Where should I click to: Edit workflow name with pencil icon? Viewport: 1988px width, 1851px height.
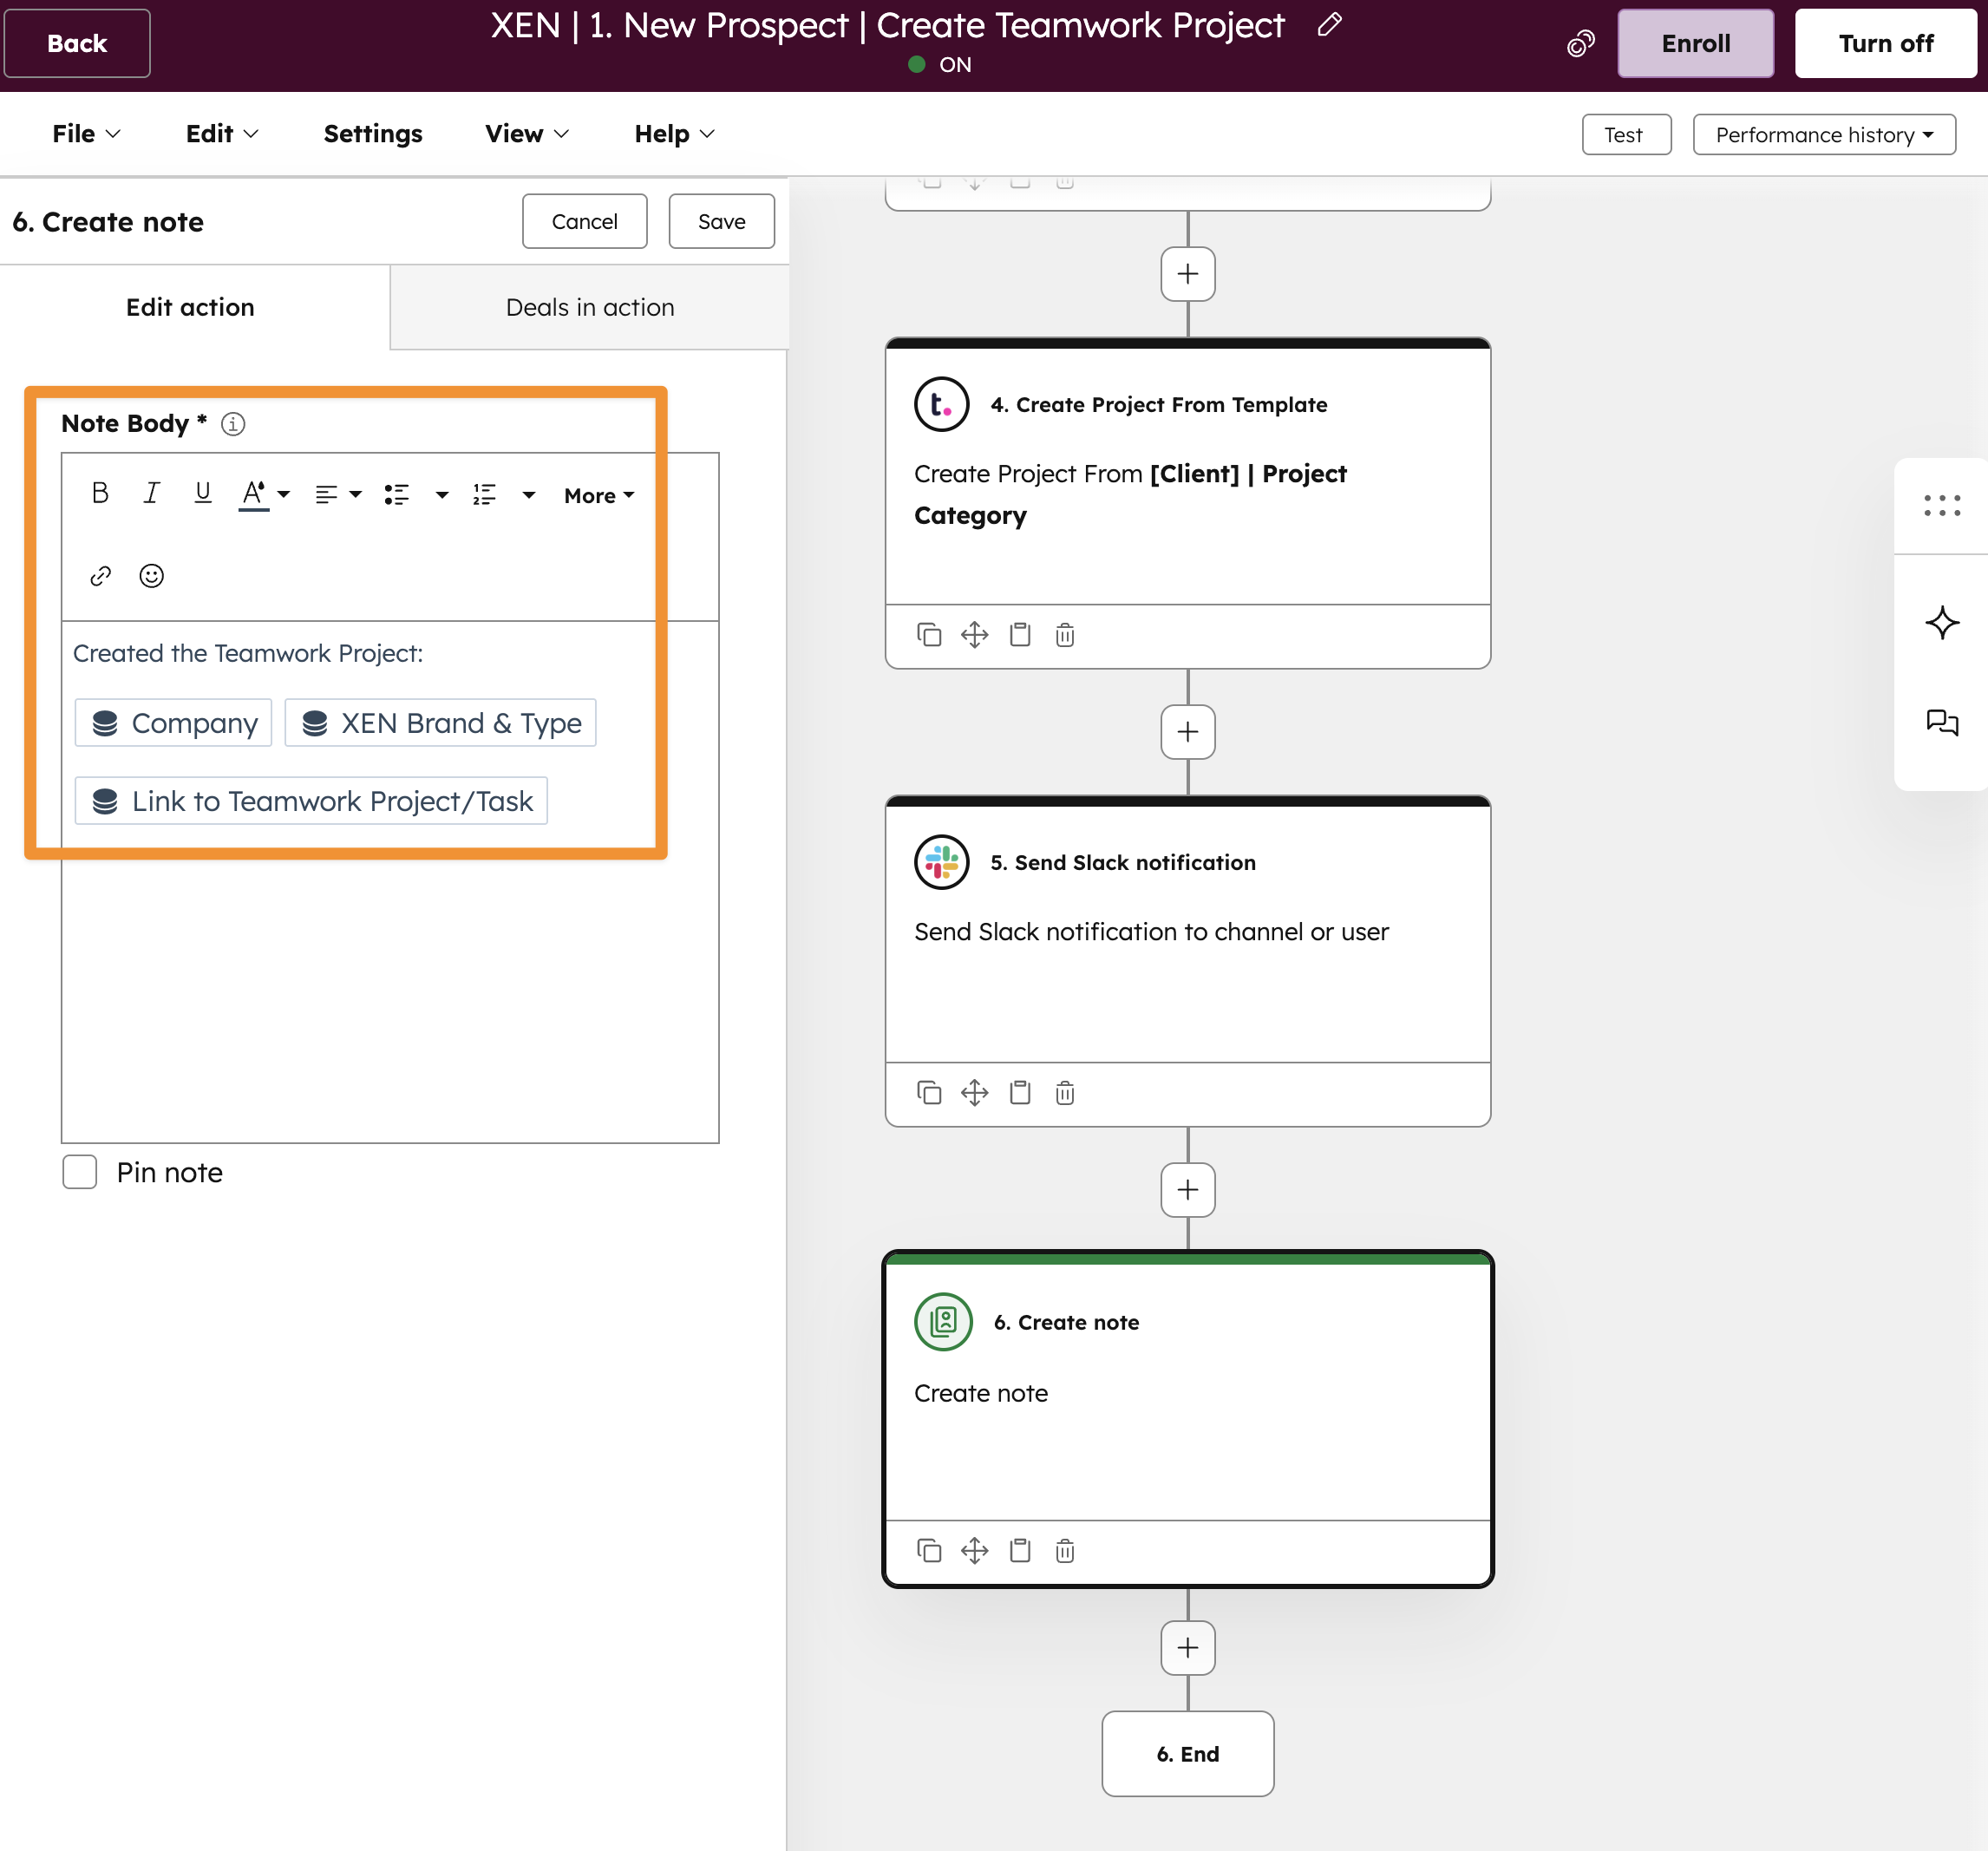[x=1329, y=25]
